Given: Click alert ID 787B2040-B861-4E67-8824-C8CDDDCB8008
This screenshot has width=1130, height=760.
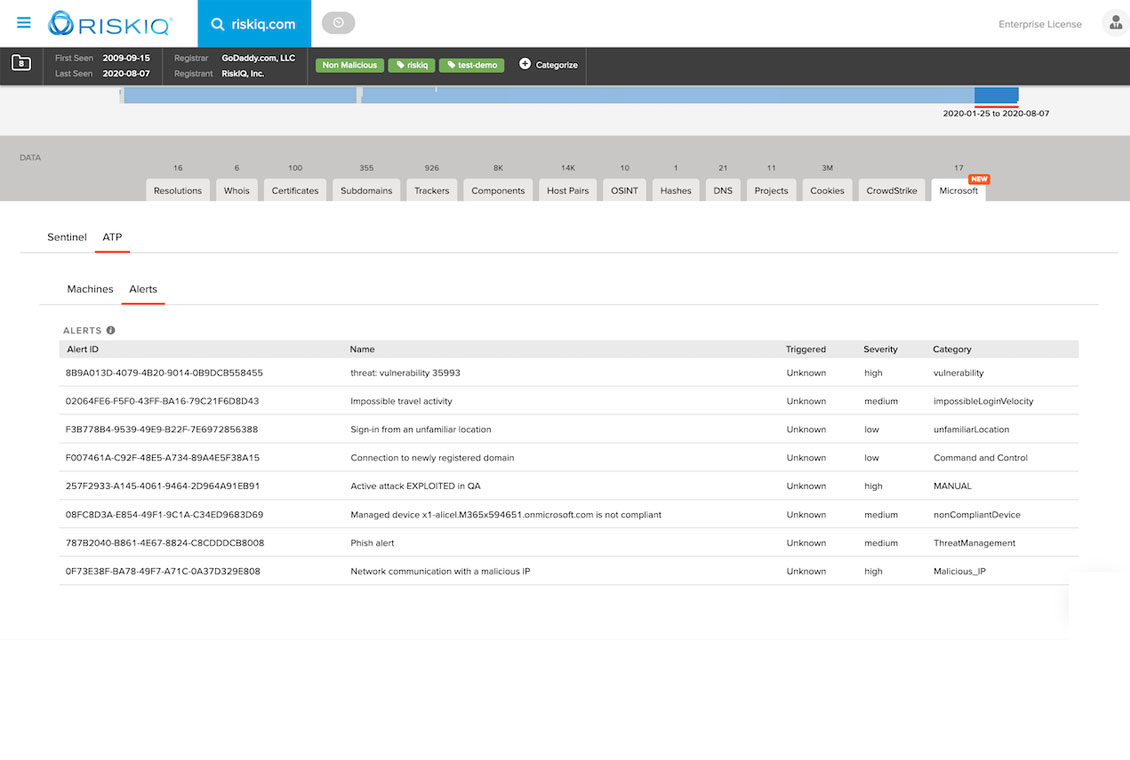Looking at the screenshot, I should pyautogui.click(x=164, y=543).
